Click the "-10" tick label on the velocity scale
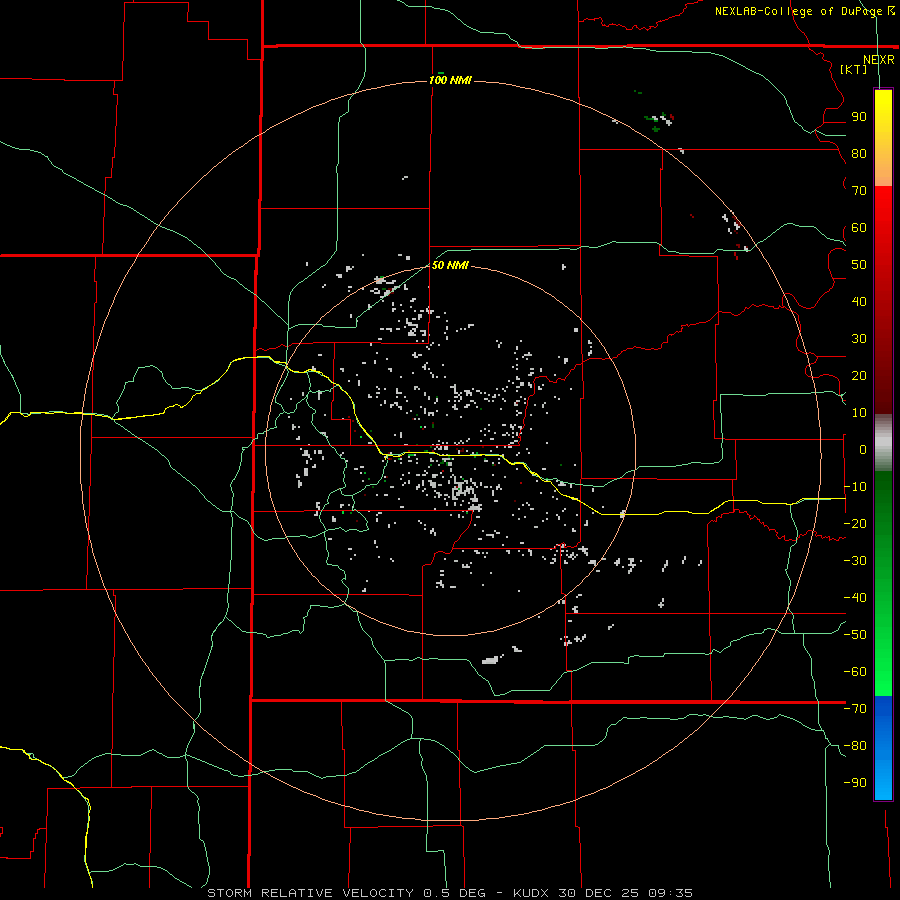The width and height of the screenshot is (900, 900). (x=855, y=487)
